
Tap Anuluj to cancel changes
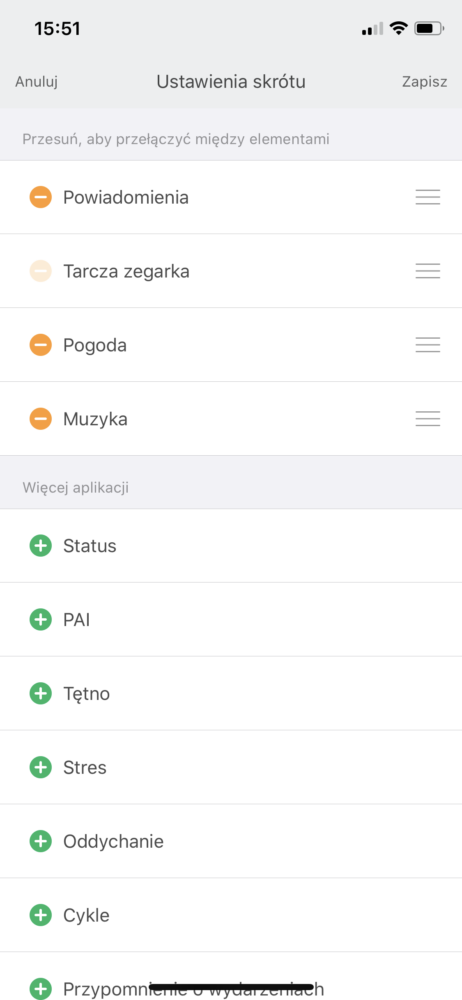pyautogui.click(x=36, y=82)
